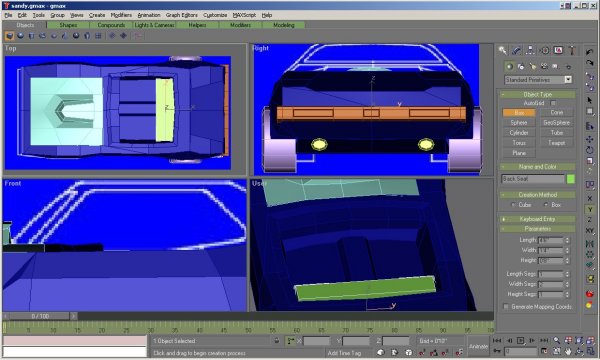Open the Create command panel tab
Viewport: 600px width, 360px height.
502,50
